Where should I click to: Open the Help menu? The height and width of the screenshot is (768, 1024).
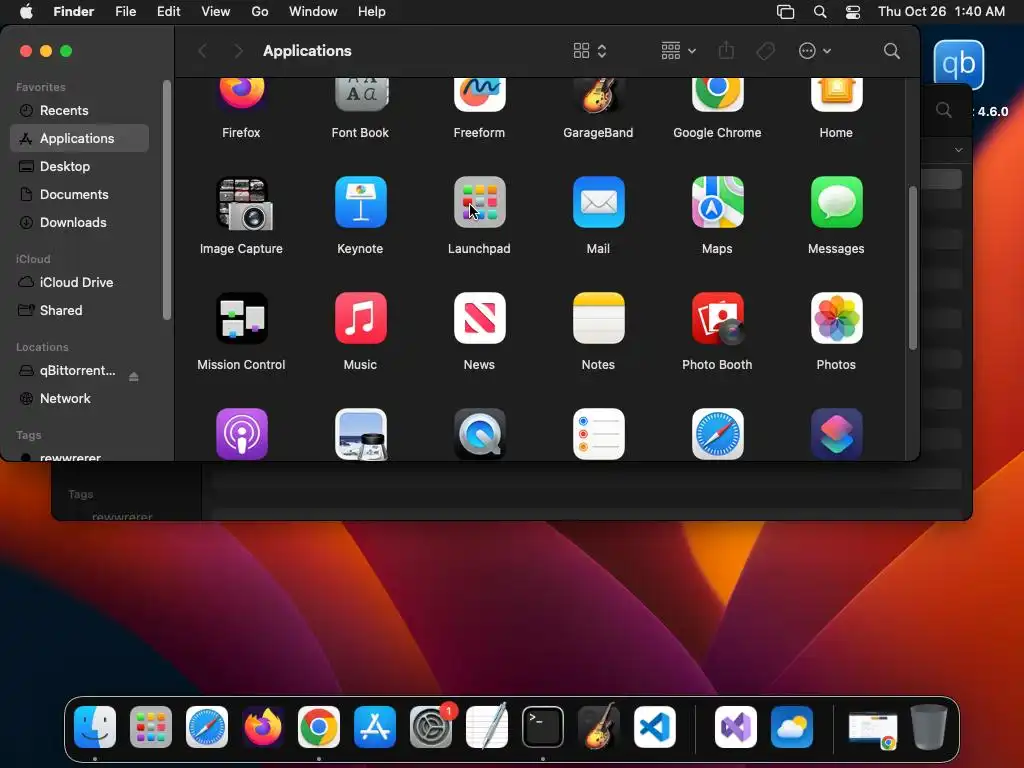click(x=372, y=12)
